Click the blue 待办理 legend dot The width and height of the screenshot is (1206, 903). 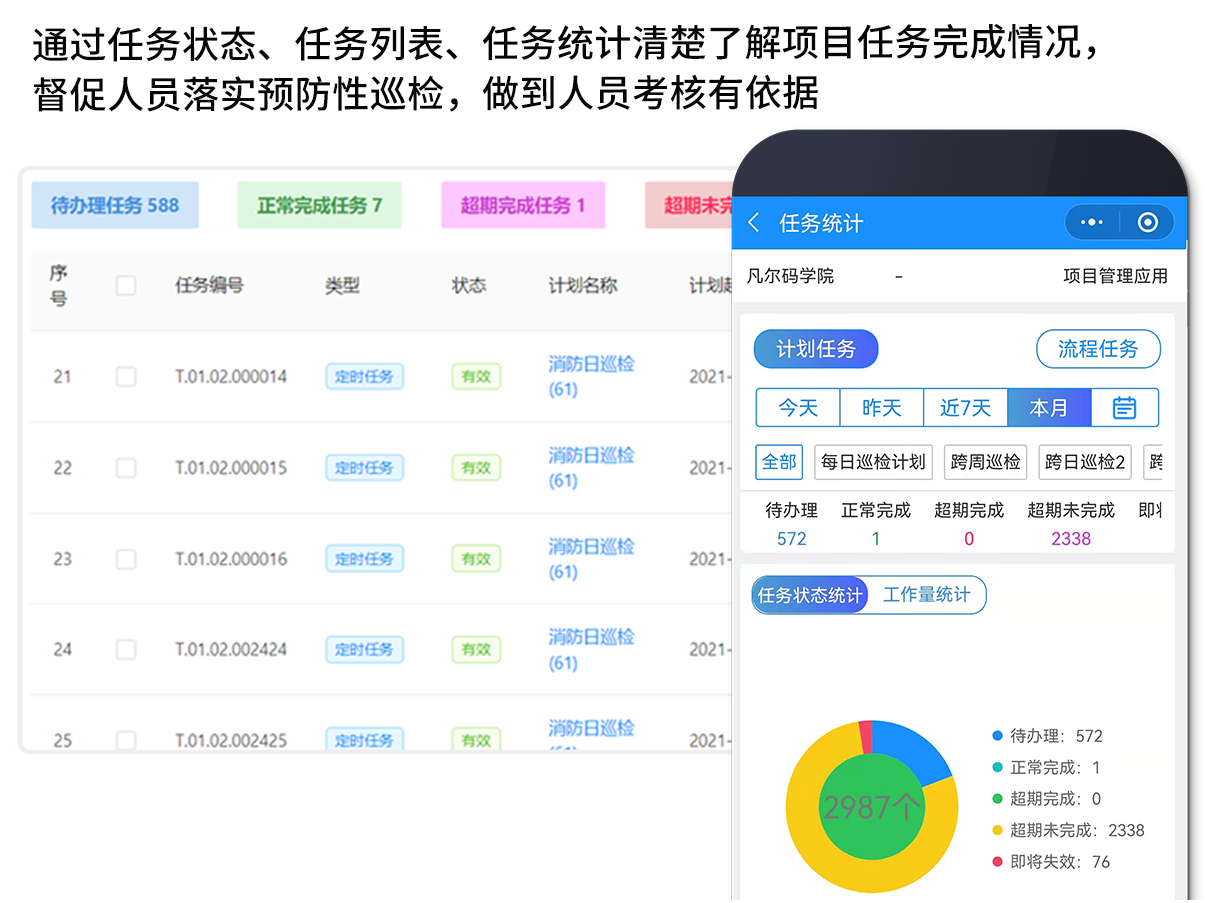click(996, 734)
